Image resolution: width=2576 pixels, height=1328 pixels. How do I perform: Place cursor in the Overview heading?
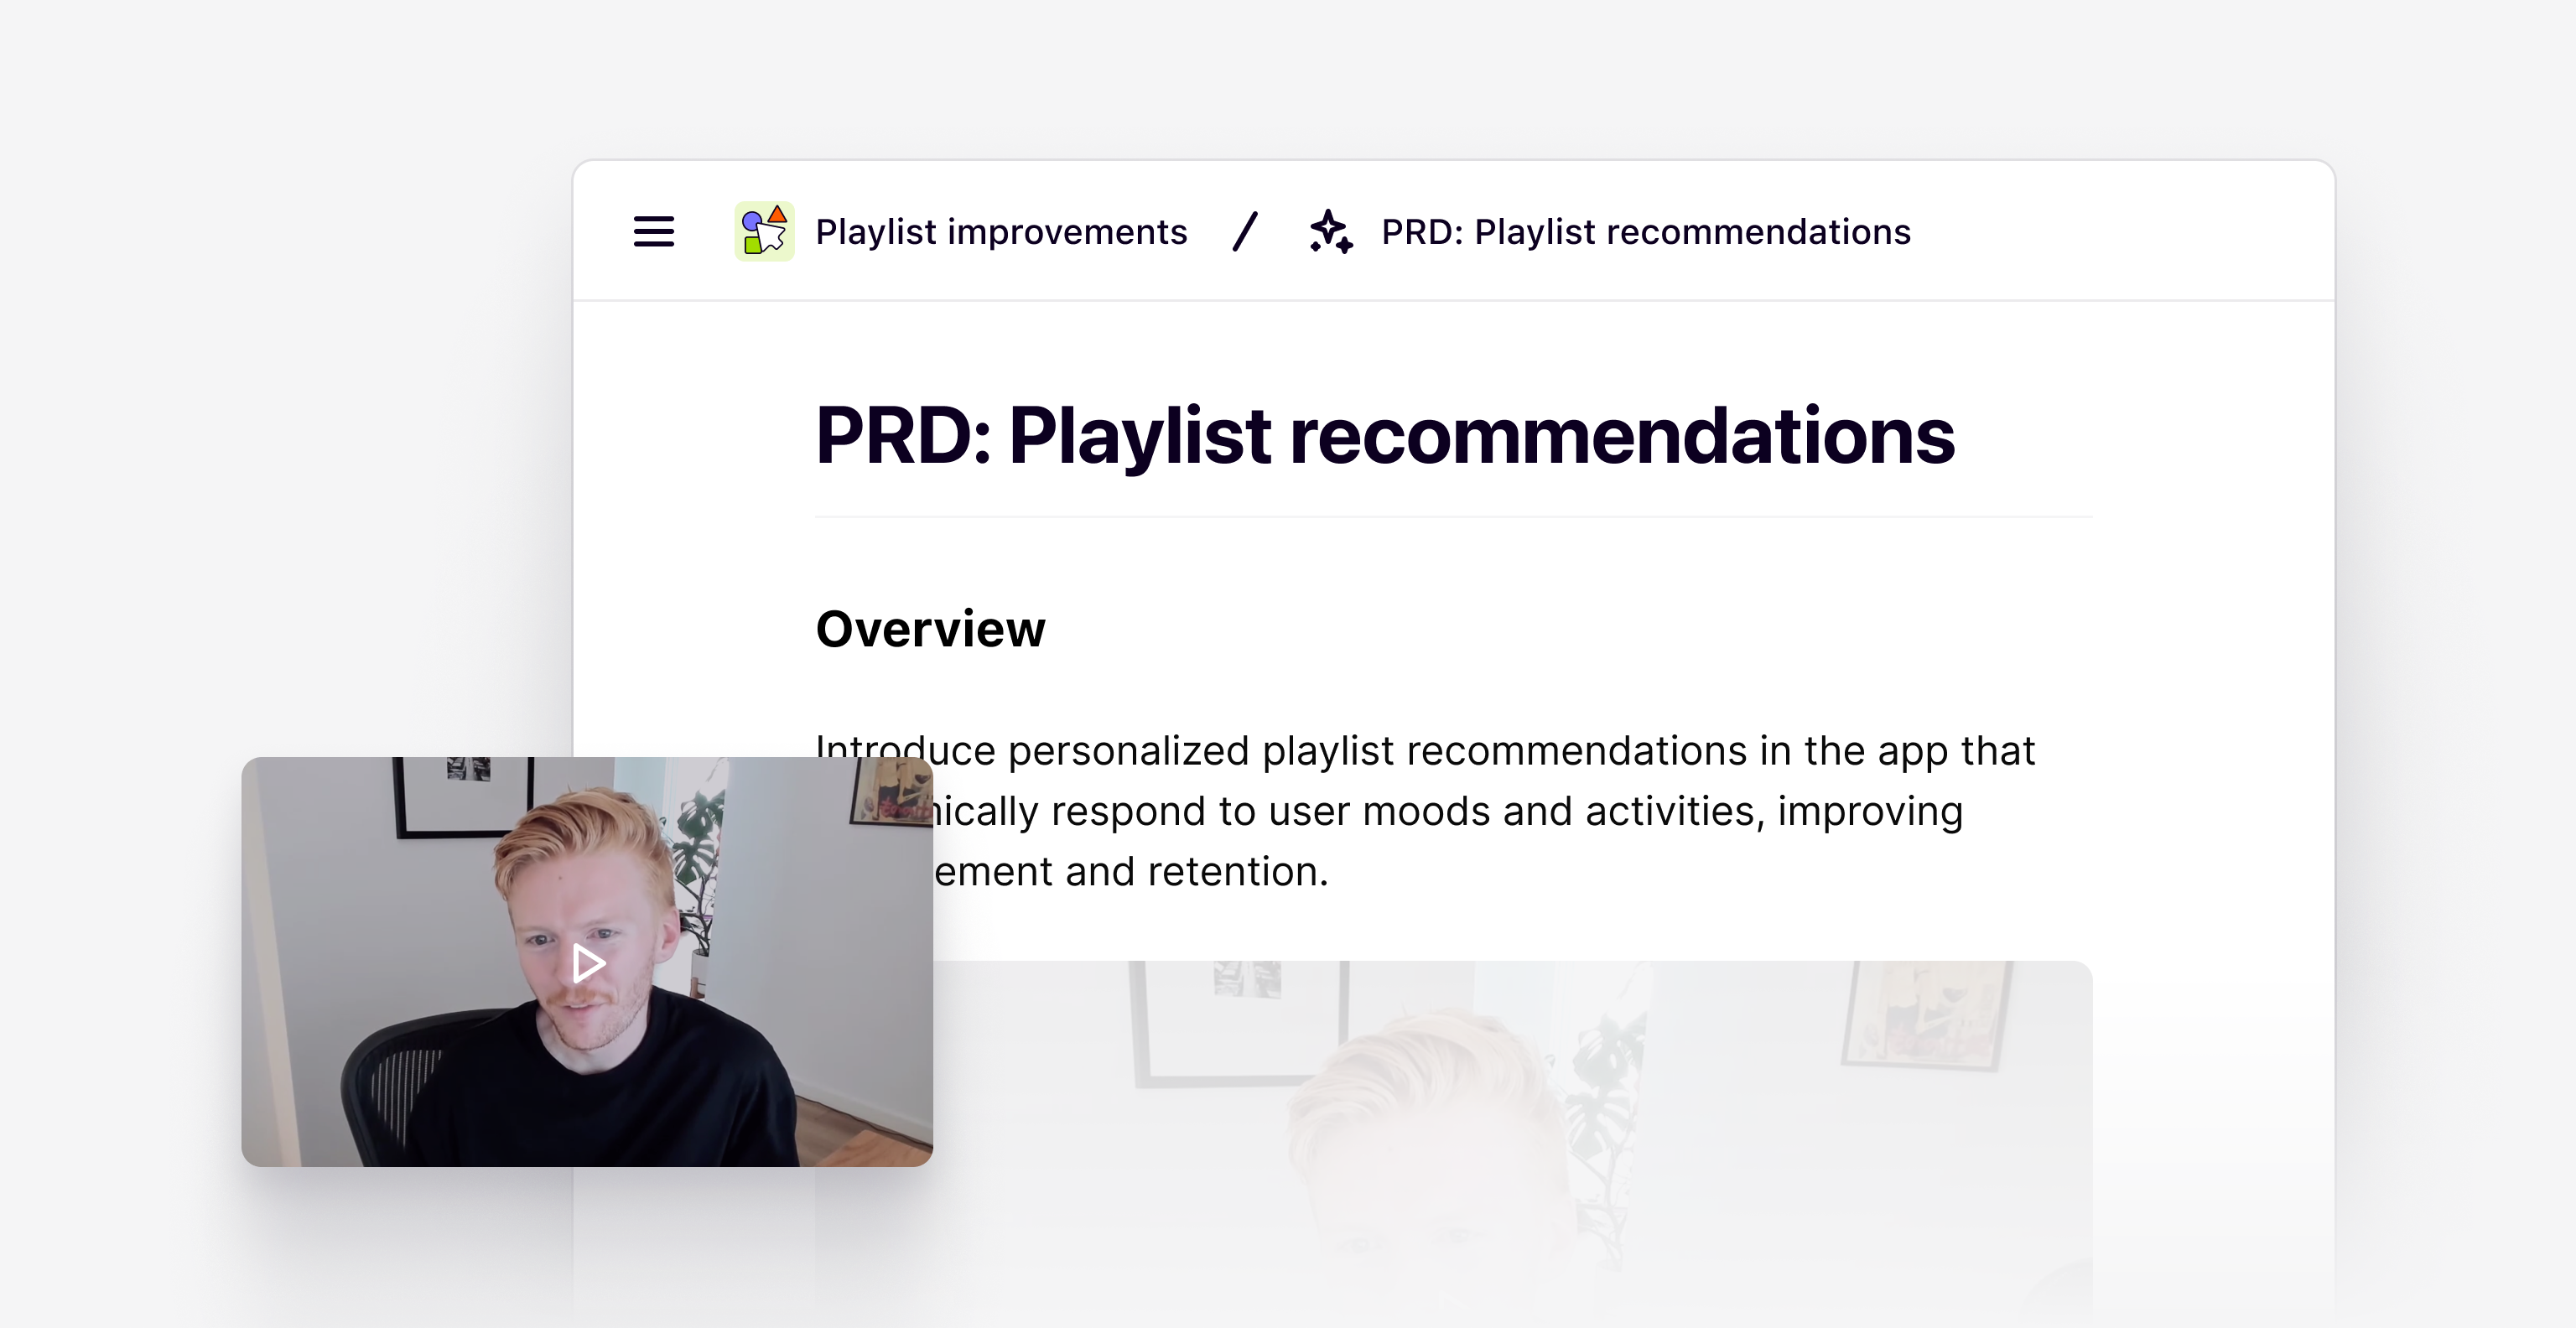[930, 629]
